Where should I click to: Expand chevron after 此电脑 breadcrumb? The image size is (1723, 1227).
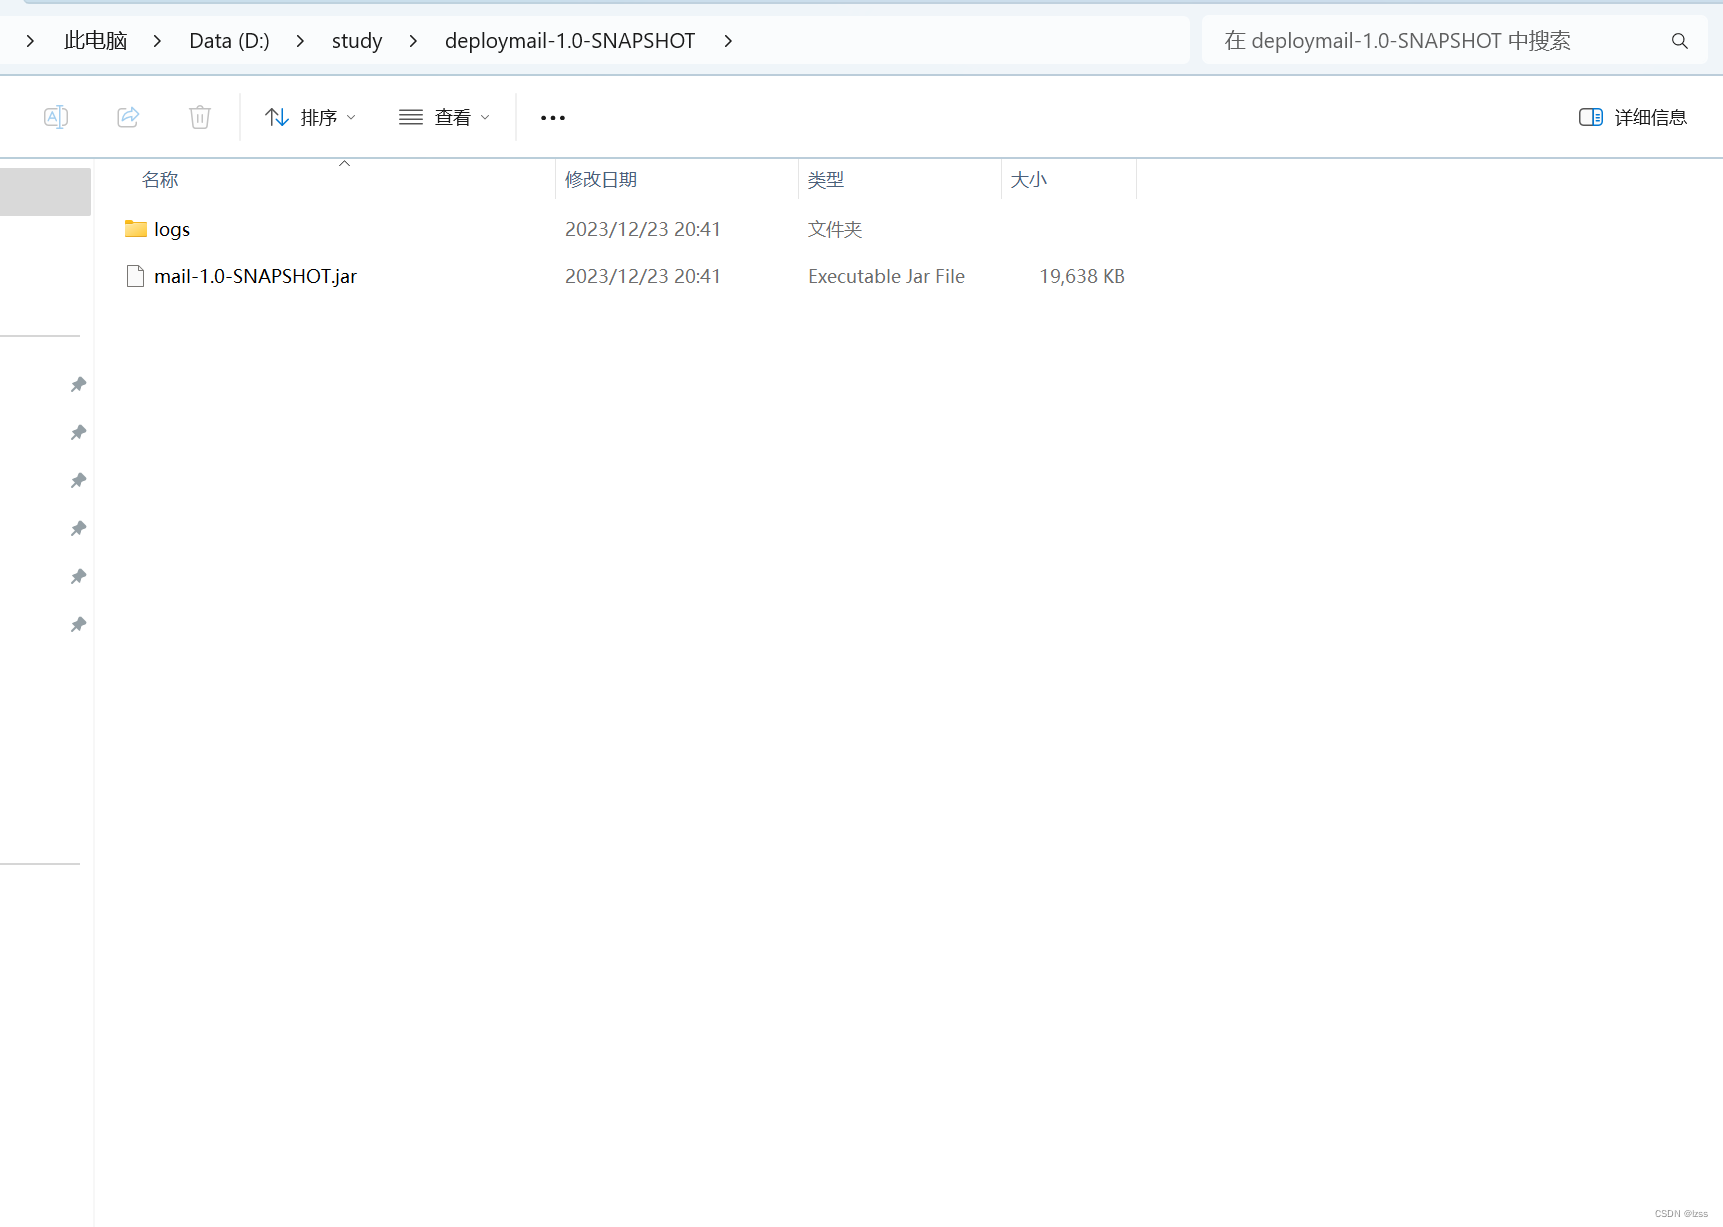tap(157, 41)
